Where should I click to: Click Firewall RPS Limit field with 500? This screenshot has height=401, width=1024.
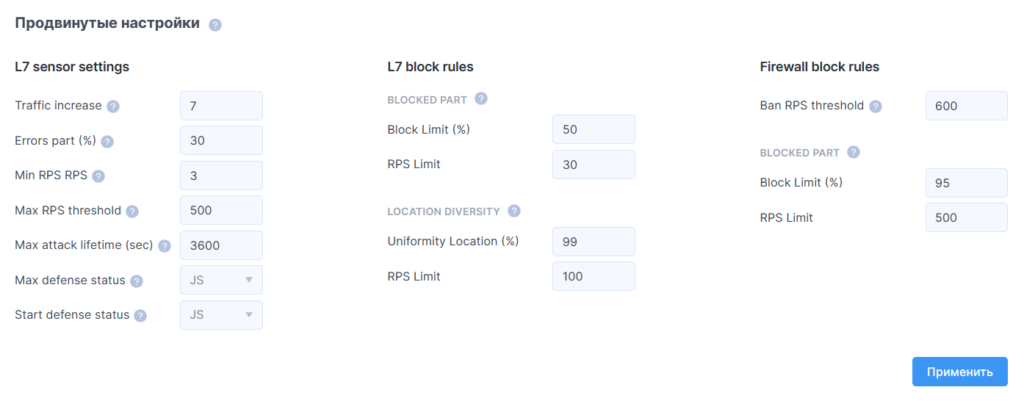967,217
